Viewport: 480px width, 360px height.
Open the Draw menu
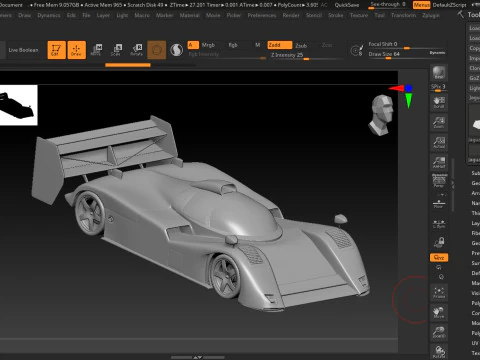coord(24,15)
